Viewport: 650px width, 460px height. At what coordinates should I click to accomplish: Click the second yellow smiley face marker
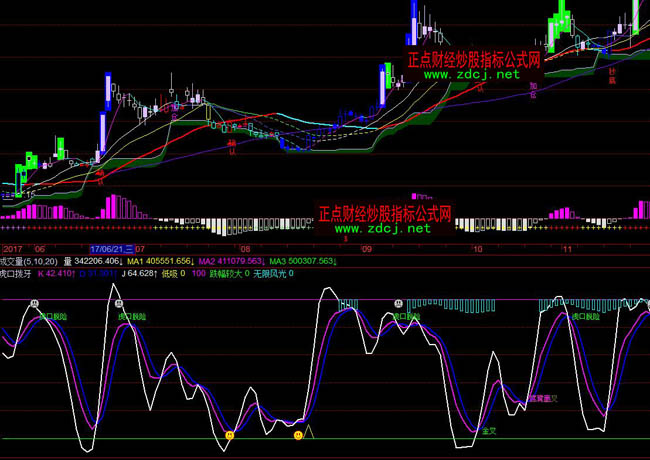(x=297, y=435)
